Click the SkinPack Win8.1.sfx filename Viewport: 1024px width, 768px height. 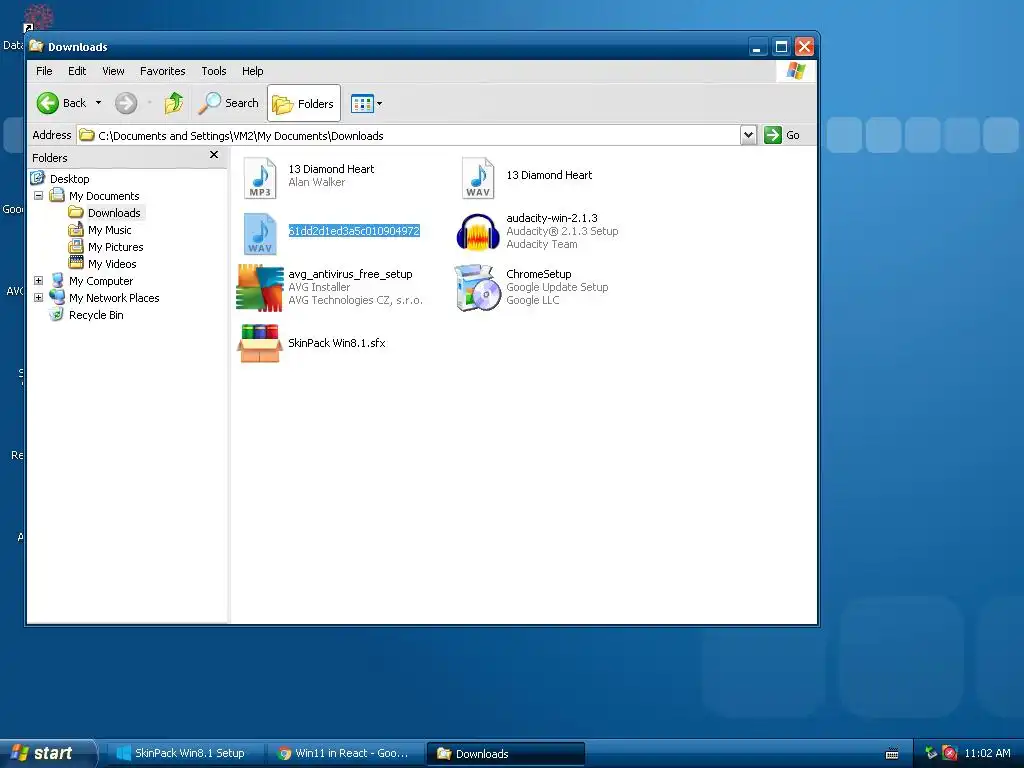pyautogui.click(x=337, y=343)
